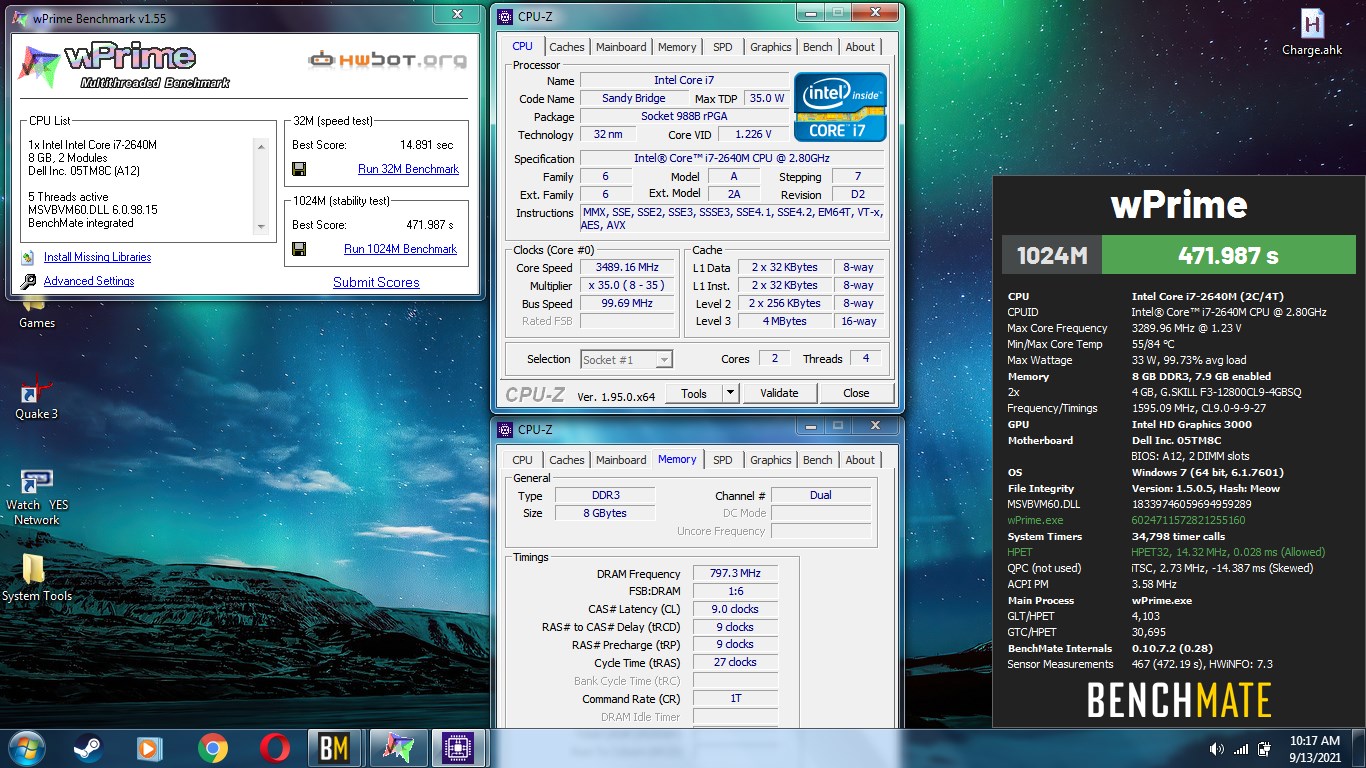Click the volume speaker tray icon
Viewport: 1366px width, 768px height.
tap(1217, 749)
